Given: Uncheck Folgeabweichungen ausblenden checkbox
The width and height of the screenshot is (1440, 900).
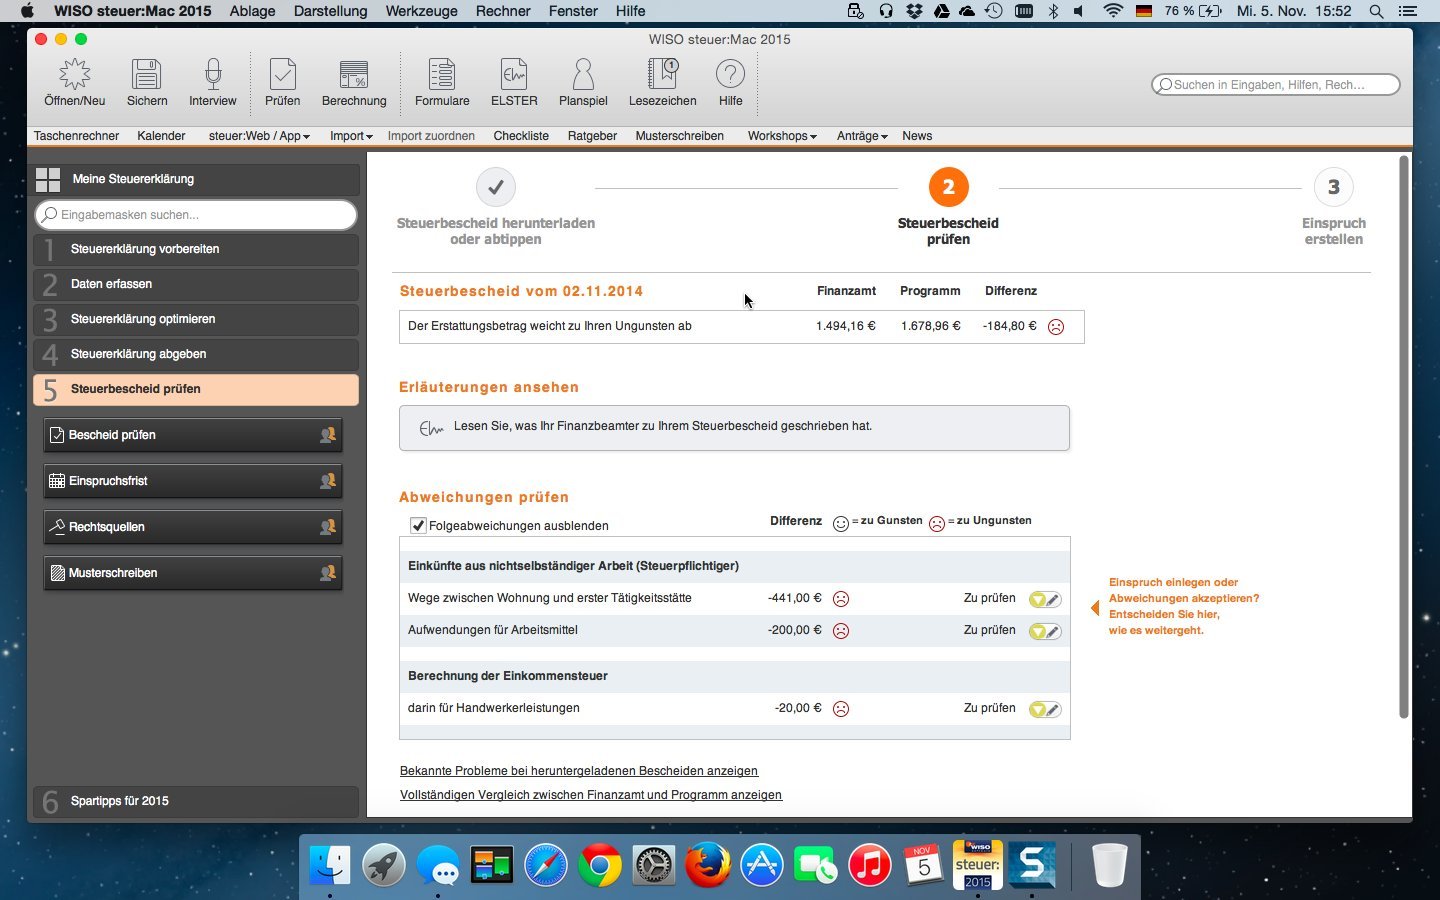Looking at the screenshot, I should click(x=418, y=525).
